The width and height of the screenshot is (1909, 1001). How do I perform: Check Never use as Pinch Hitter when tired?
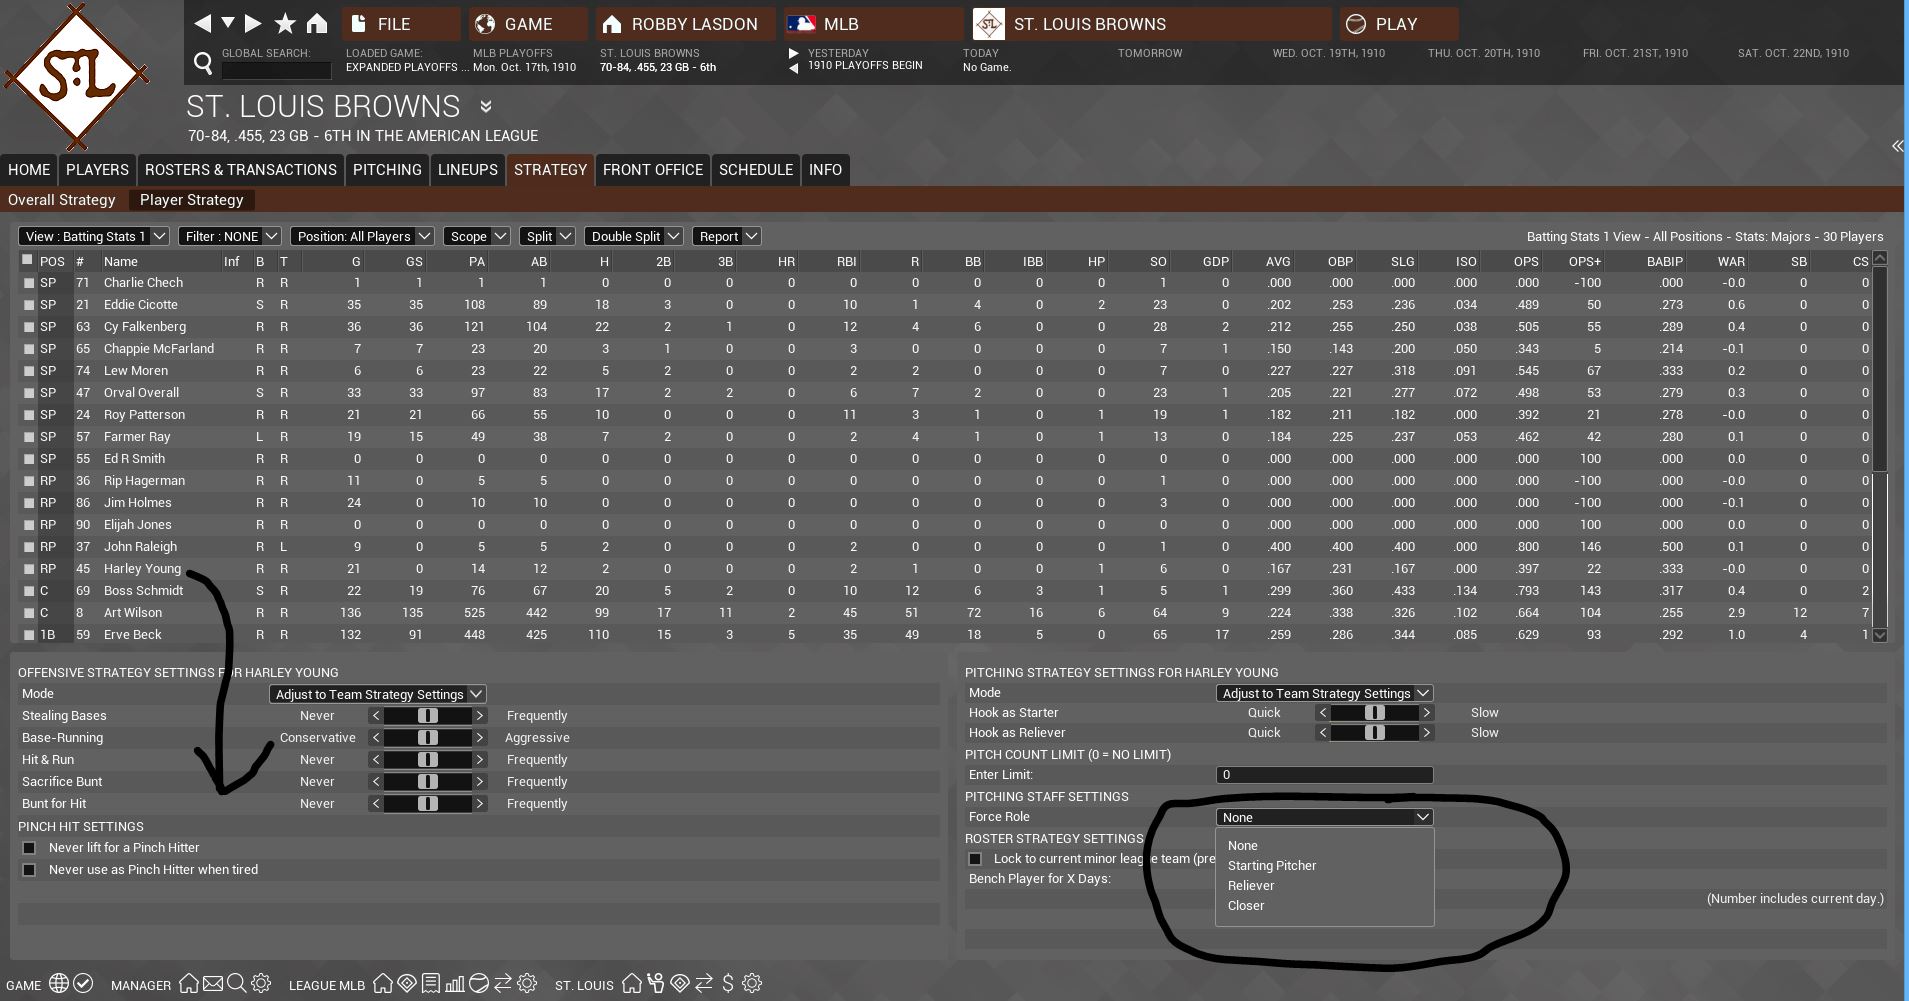[29, 870]
